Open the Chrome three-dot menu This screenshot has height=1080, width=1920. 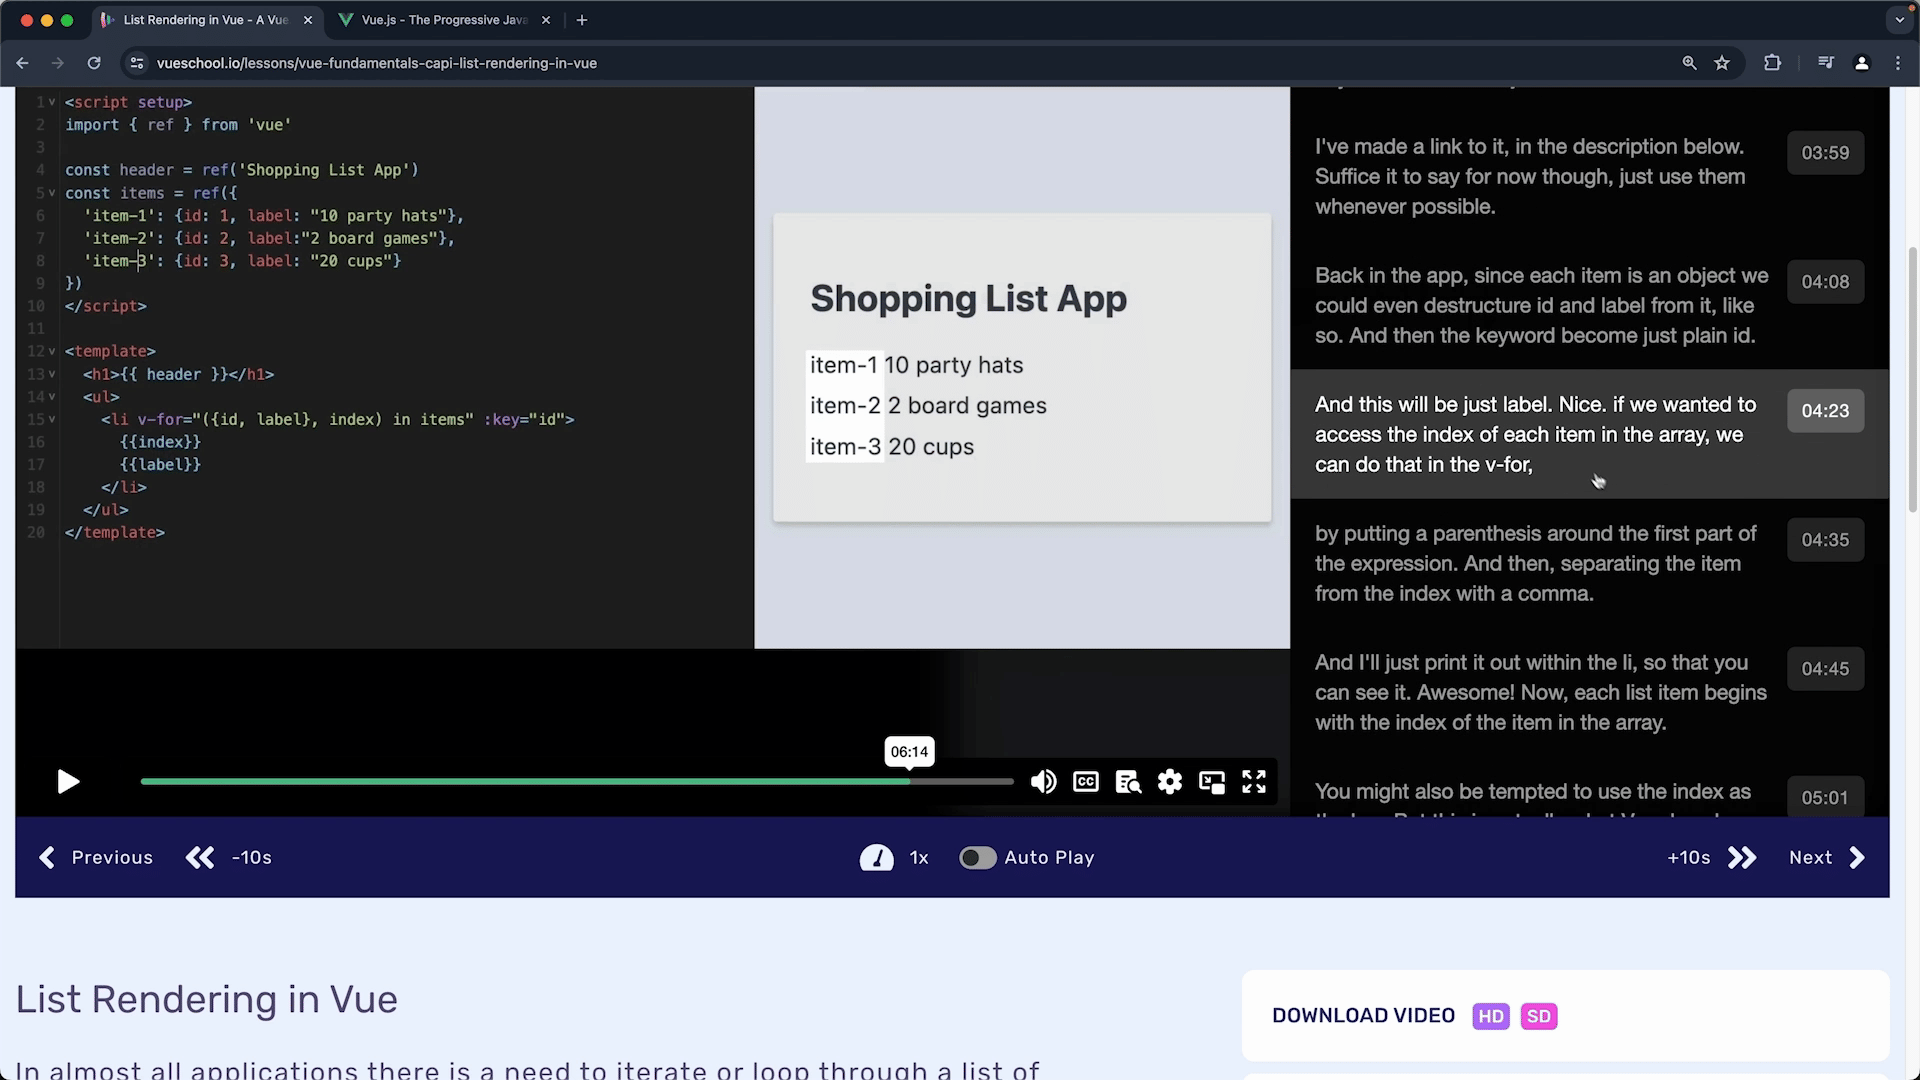[x=1898, y=63]
